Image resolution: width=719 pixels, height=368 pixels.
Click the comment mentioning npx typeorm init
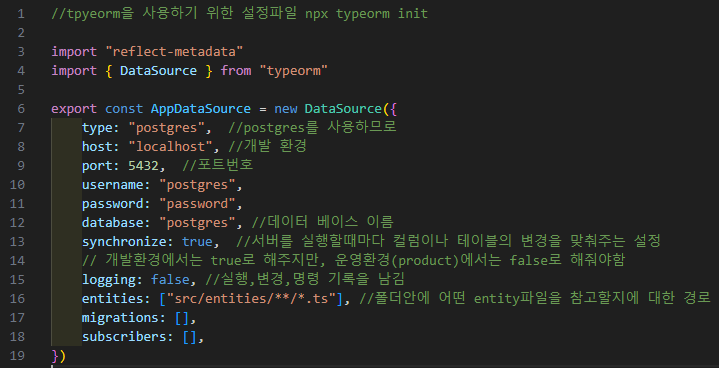[239, 14]
